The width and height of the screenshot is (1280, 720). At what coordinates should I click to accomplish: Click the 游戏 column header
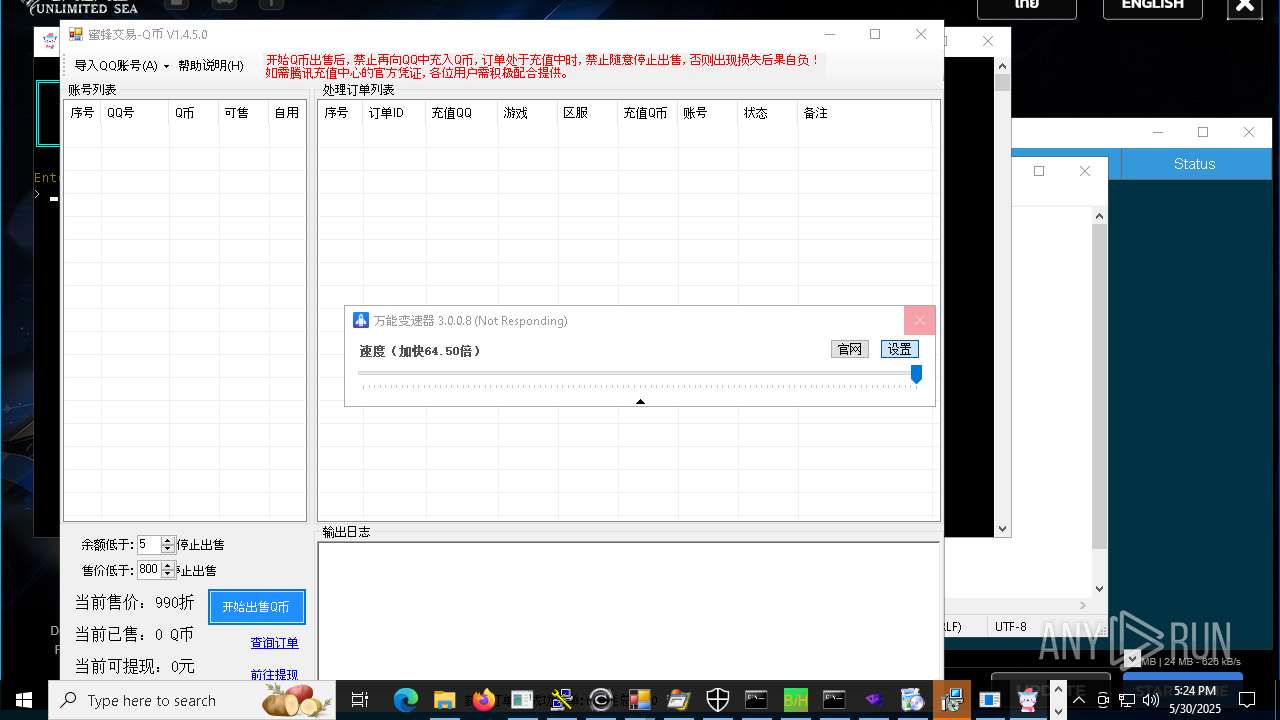coord(527,113)
